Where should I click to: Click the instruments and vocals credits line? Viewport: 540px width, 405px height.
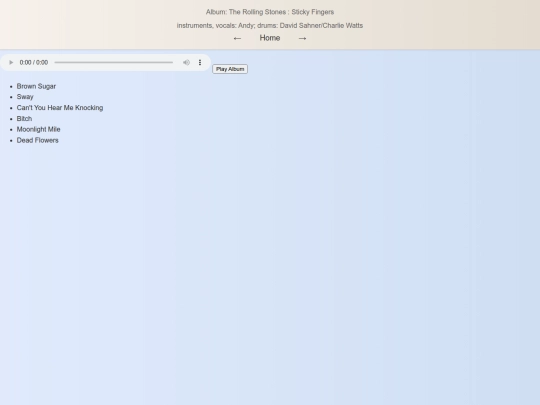pos(270,25)
